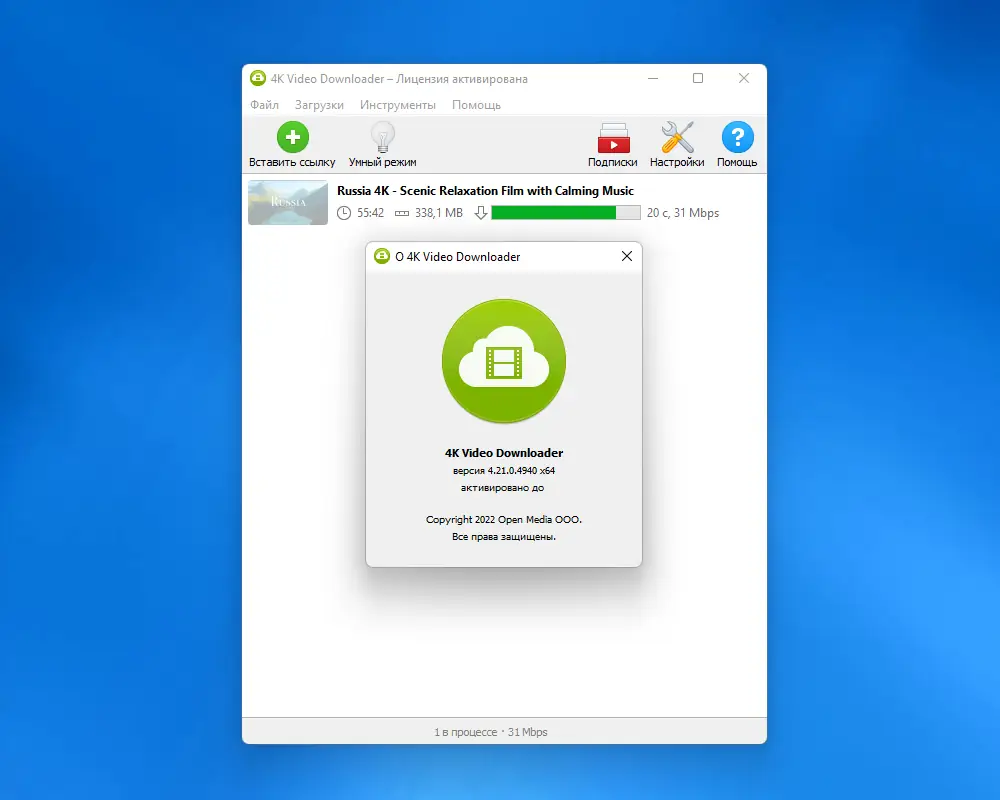Close the О 4K Video Downloader dialog
Viewport: 1000px width, 800px height.
(x=627, y=256)
